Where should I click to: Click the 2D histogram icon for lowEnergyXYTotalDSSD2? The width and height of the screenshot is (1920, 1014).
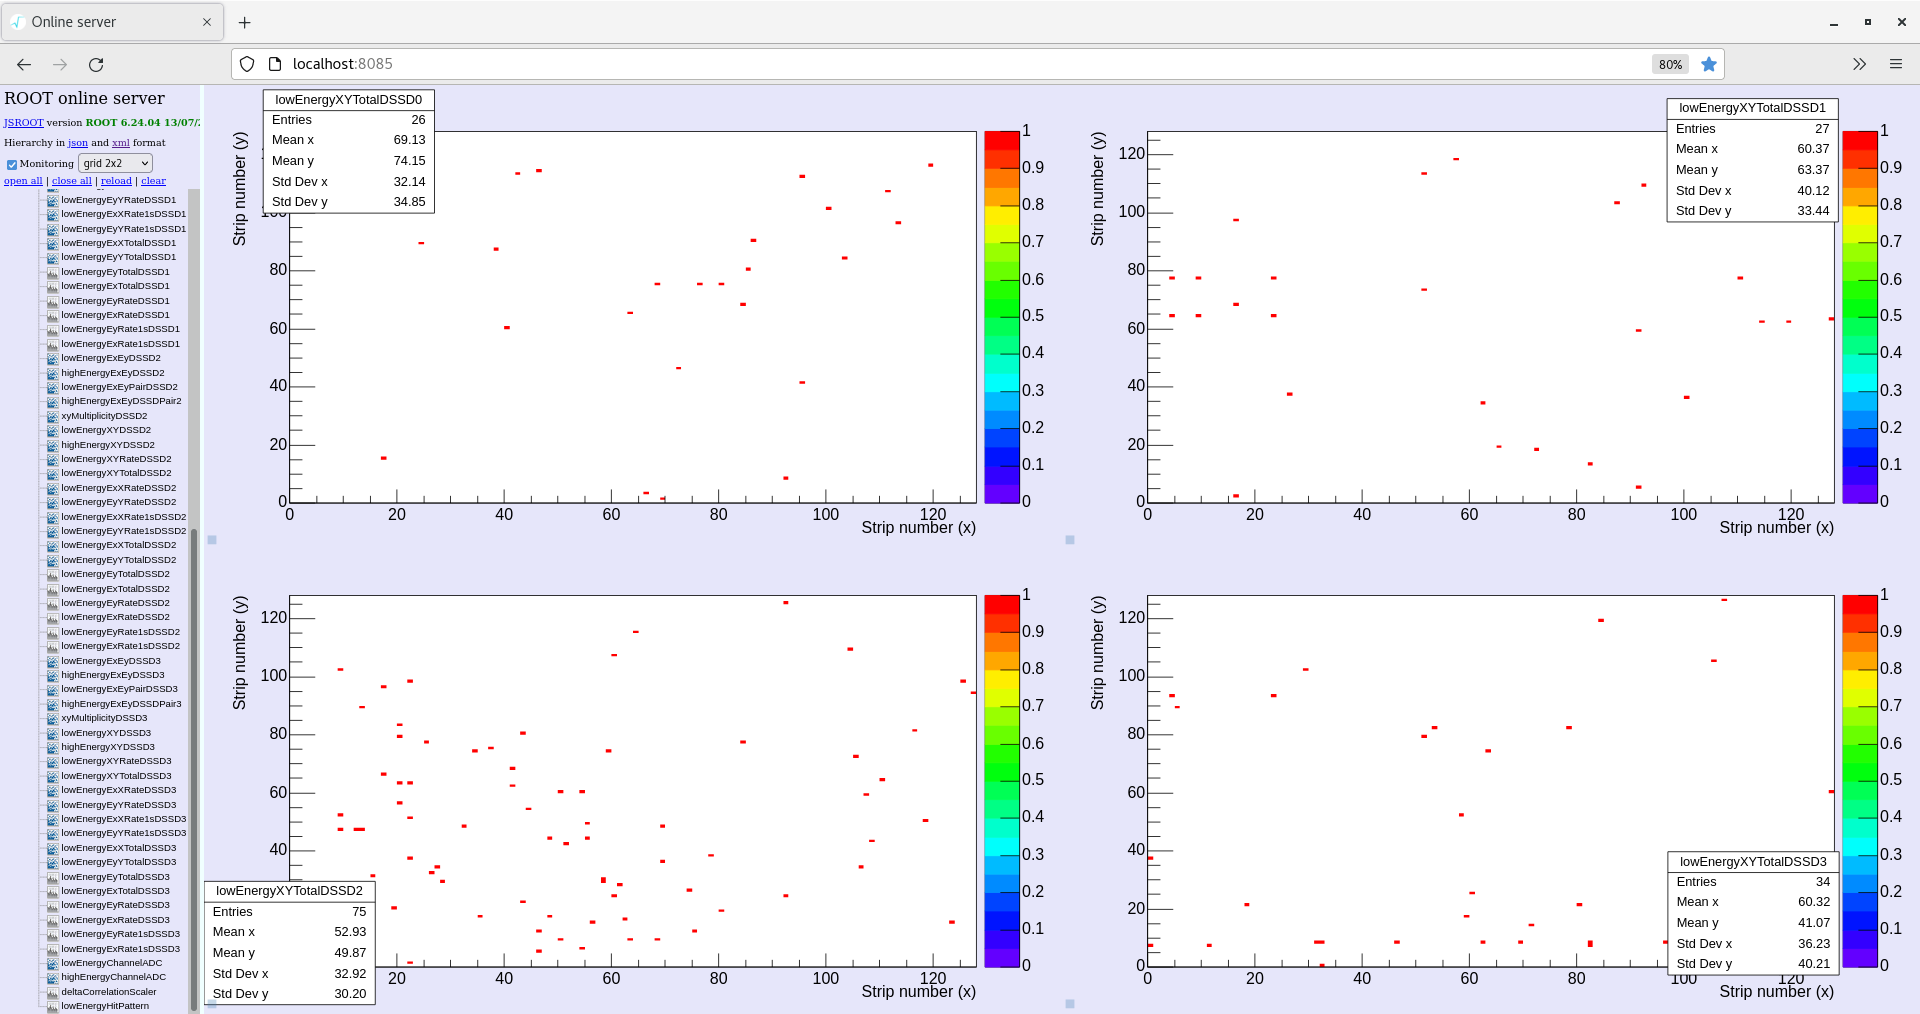click(x=53, y=473)
